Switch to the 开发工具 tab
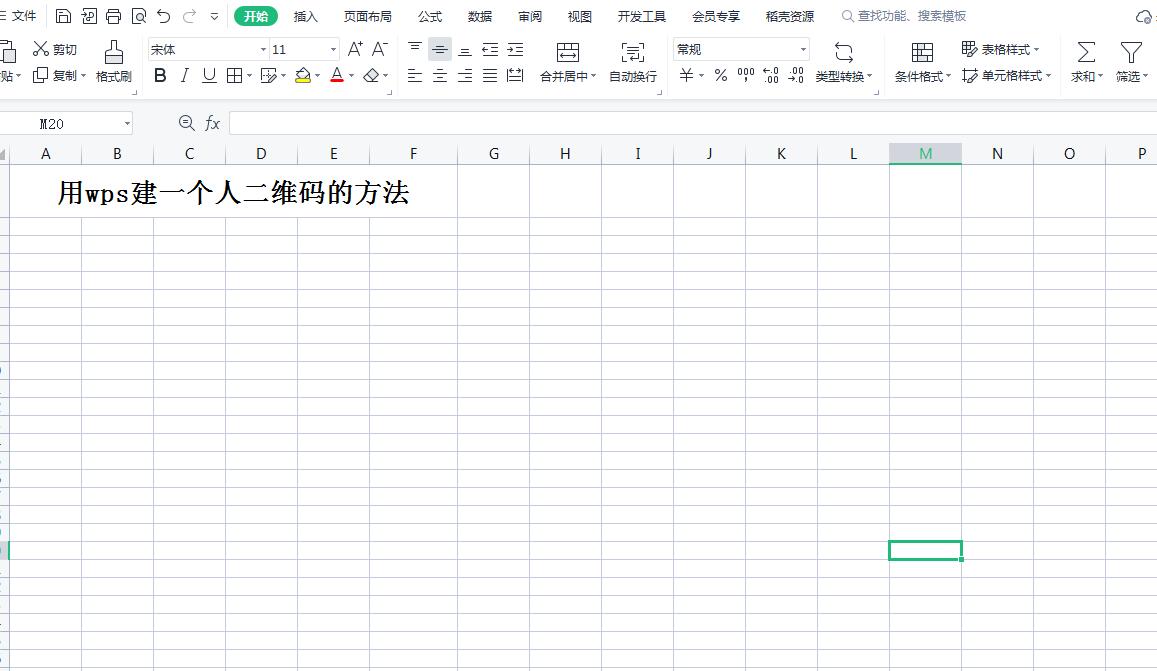 (641, 16)
